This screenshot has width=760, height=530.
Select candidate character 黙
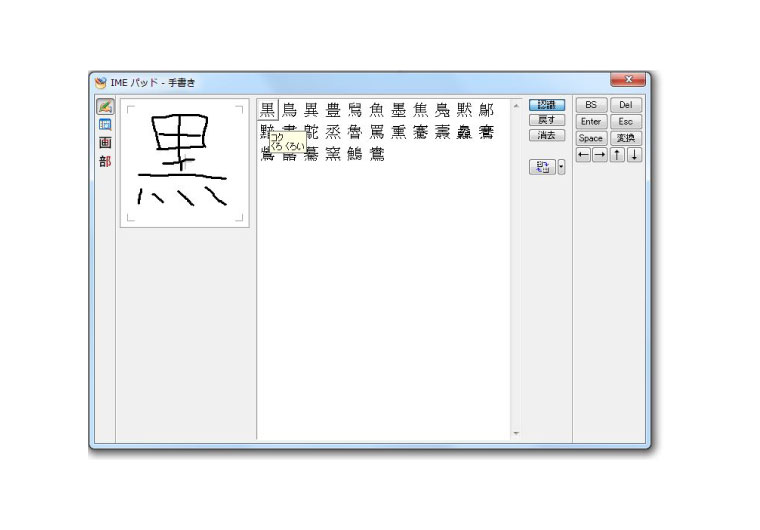click(x=464, y=110)
